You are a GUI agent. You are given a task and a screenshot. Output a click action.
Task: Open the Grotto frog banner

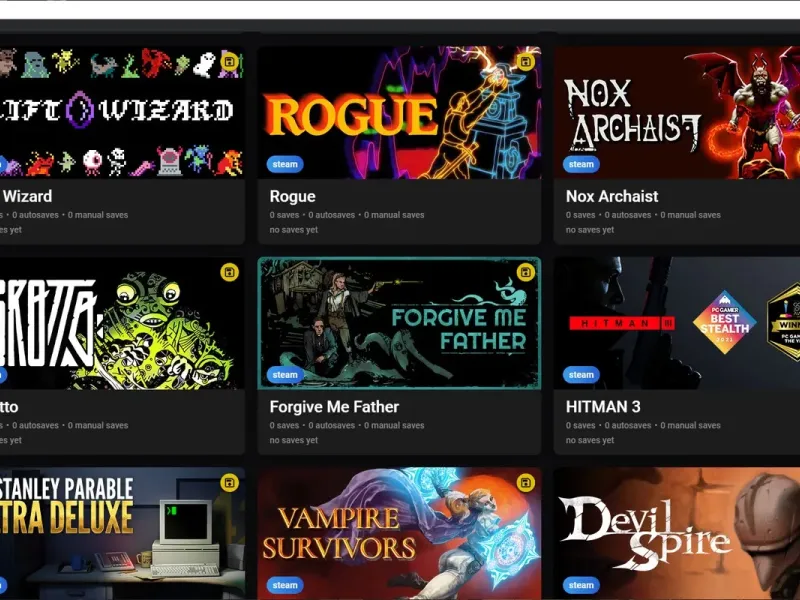point(122,323)
